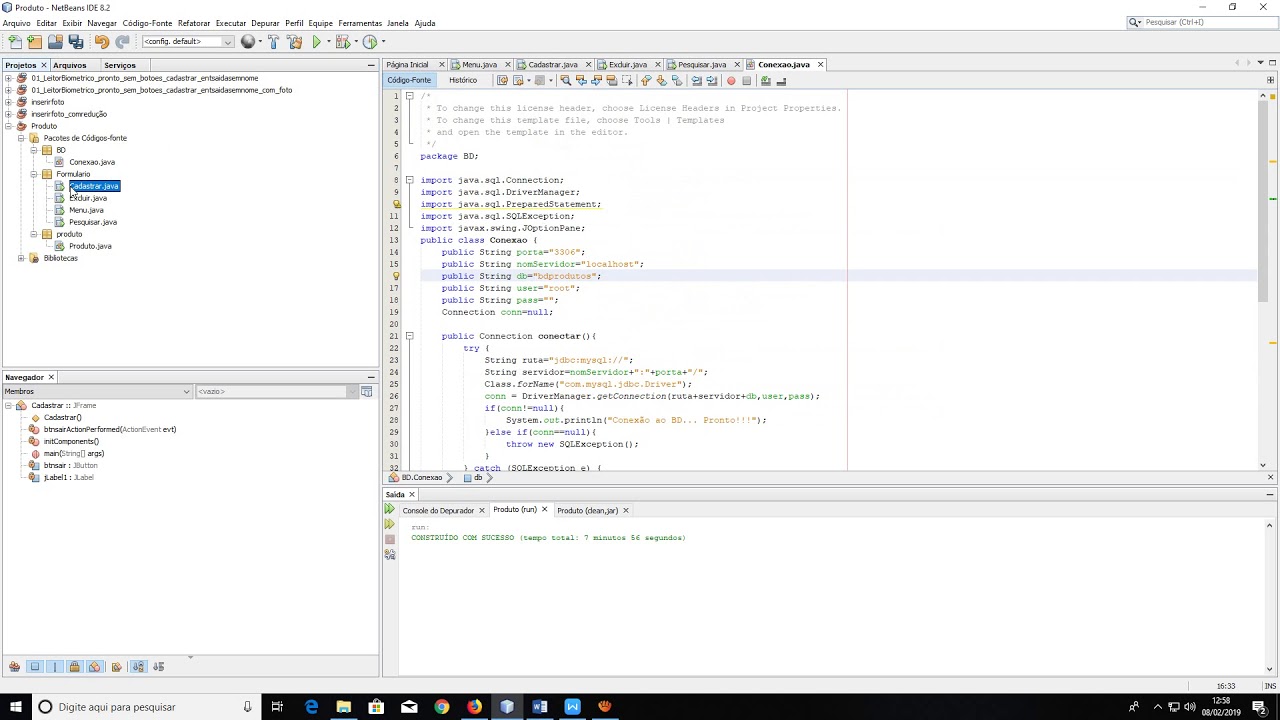Click the New File toolbar icon
Viewport: 1280px width, 720px height.
click(14, 42)
